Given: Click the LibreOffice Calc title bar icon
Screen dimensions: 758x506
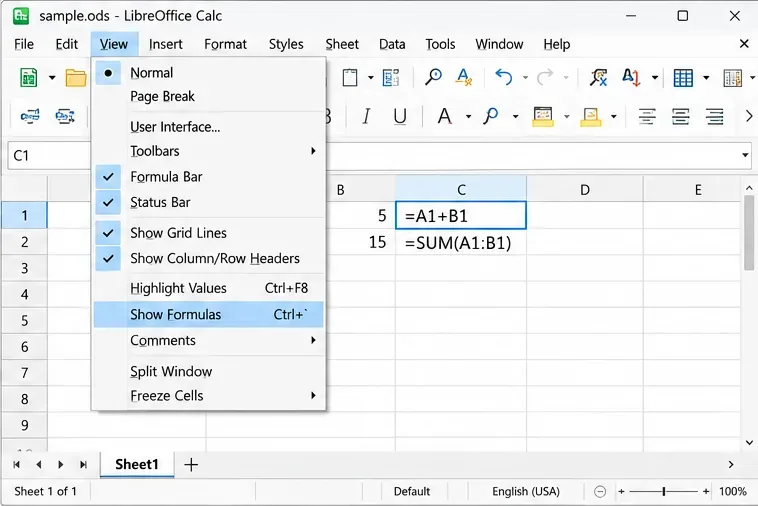Looking at the screenshot, I should tap(21, 16).
